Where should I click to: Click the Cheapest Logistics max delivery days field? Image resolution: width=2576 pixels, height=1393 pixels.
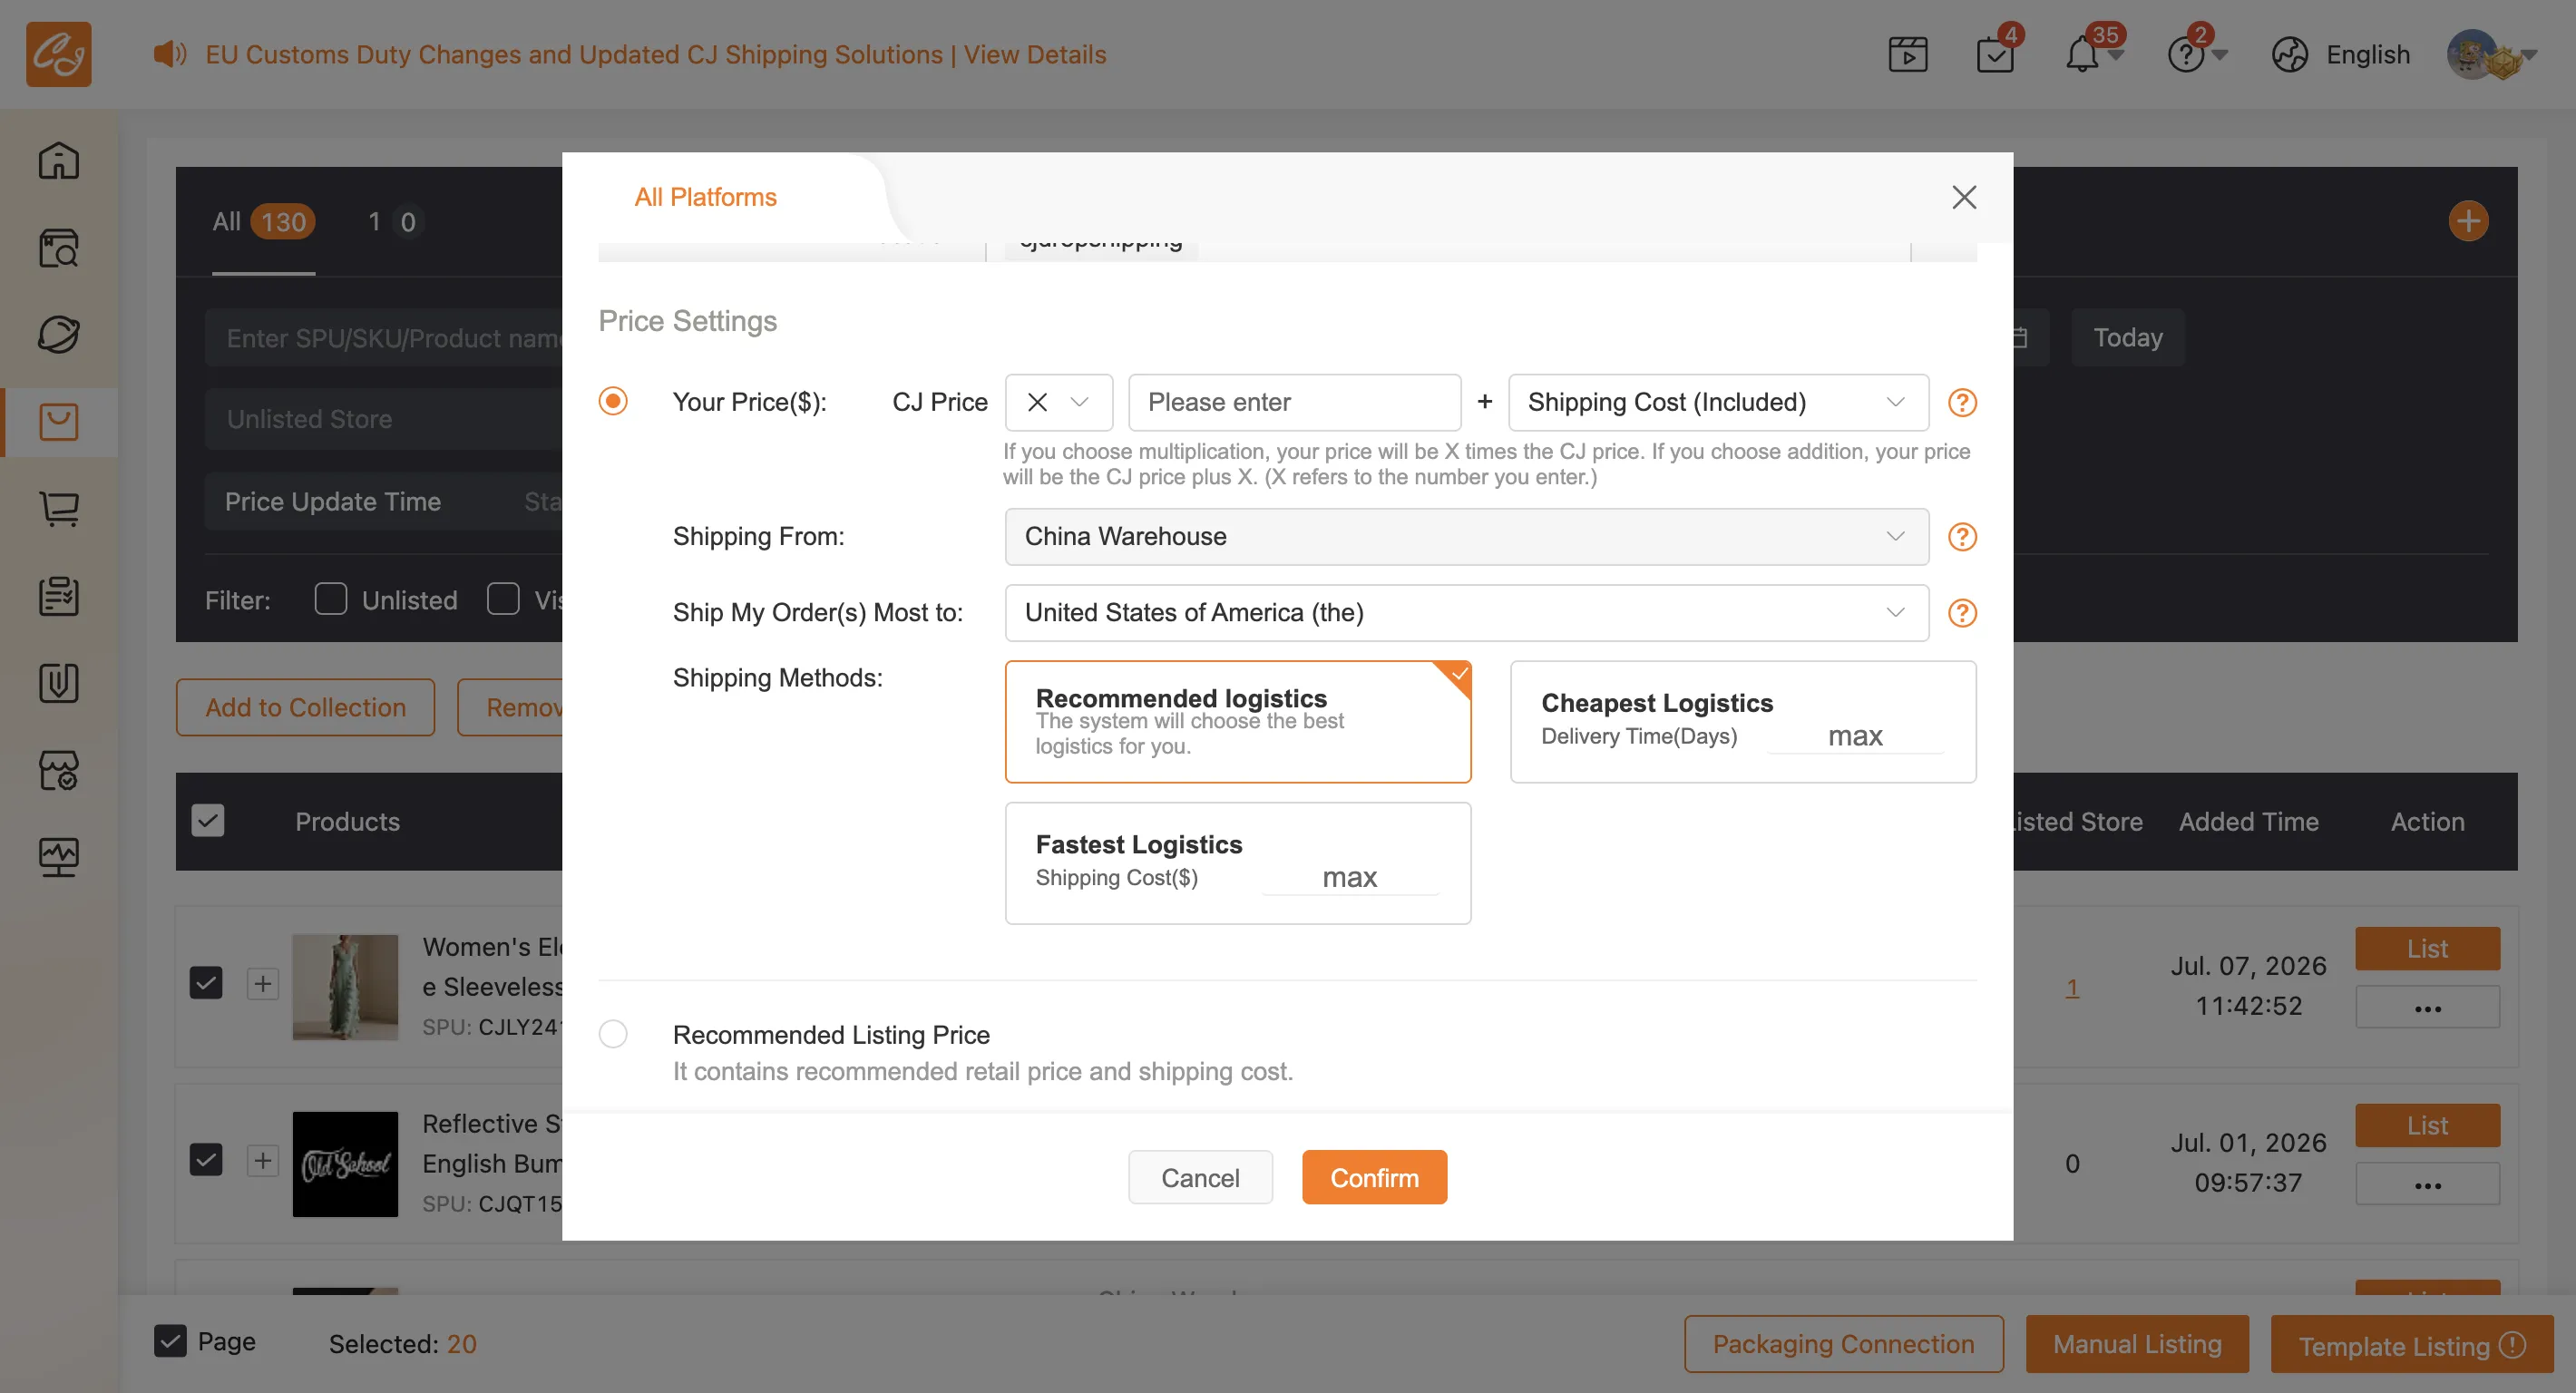pos(1855,736)
